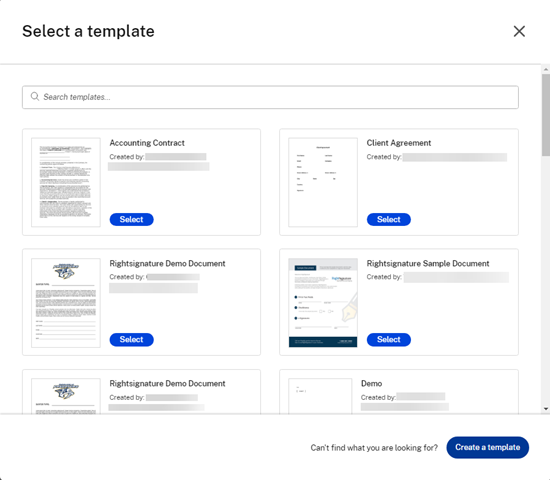Create a template using the bottom button
Image resolution: width=550 pixels, height=480 pixels.
click(488, 447)
